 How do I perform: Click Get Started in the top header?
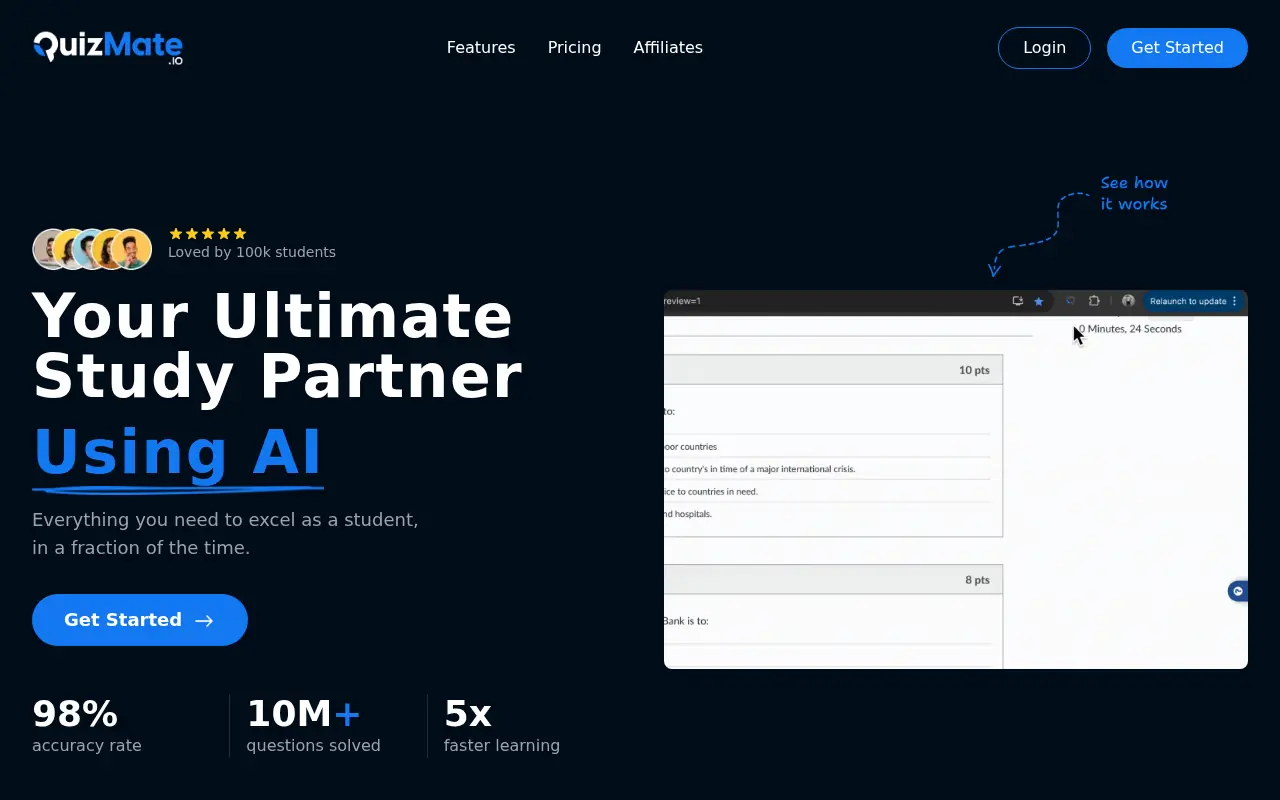tap(1176, 47)
